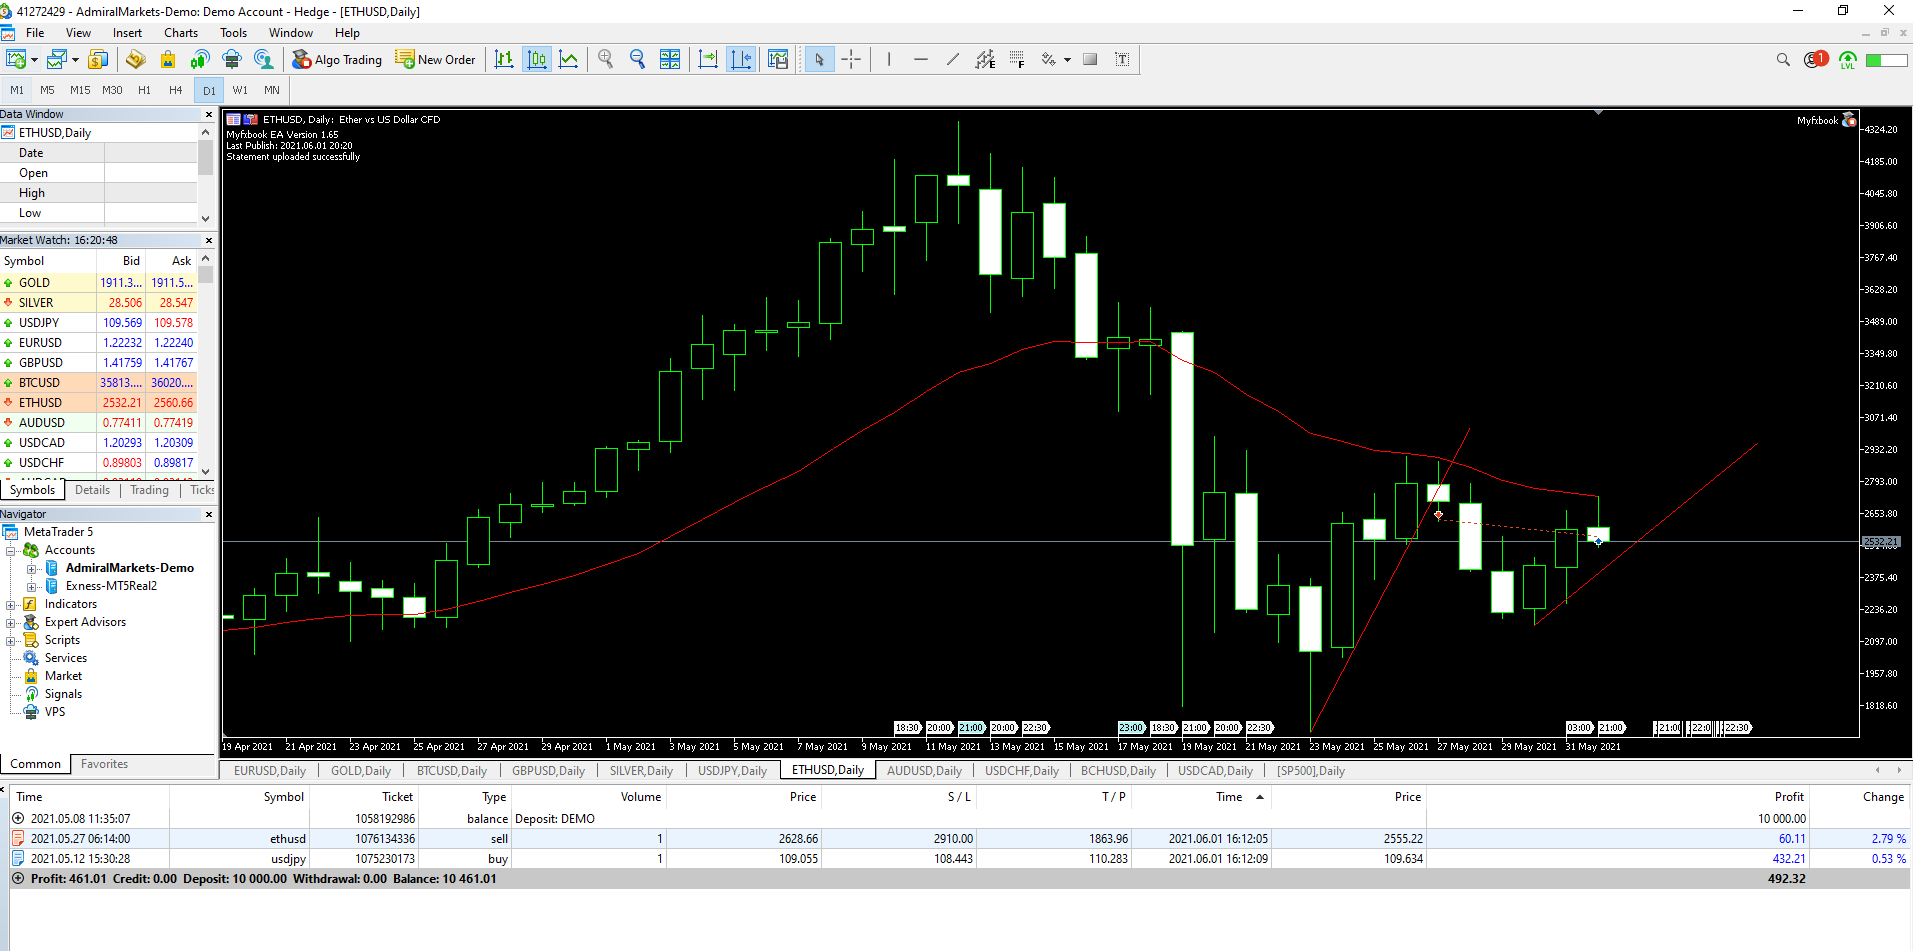This screenshot has height=951, width=1913.
Task: Switch chart to bar chart mode
Action: pyautogui.click(x=504, y=60)
